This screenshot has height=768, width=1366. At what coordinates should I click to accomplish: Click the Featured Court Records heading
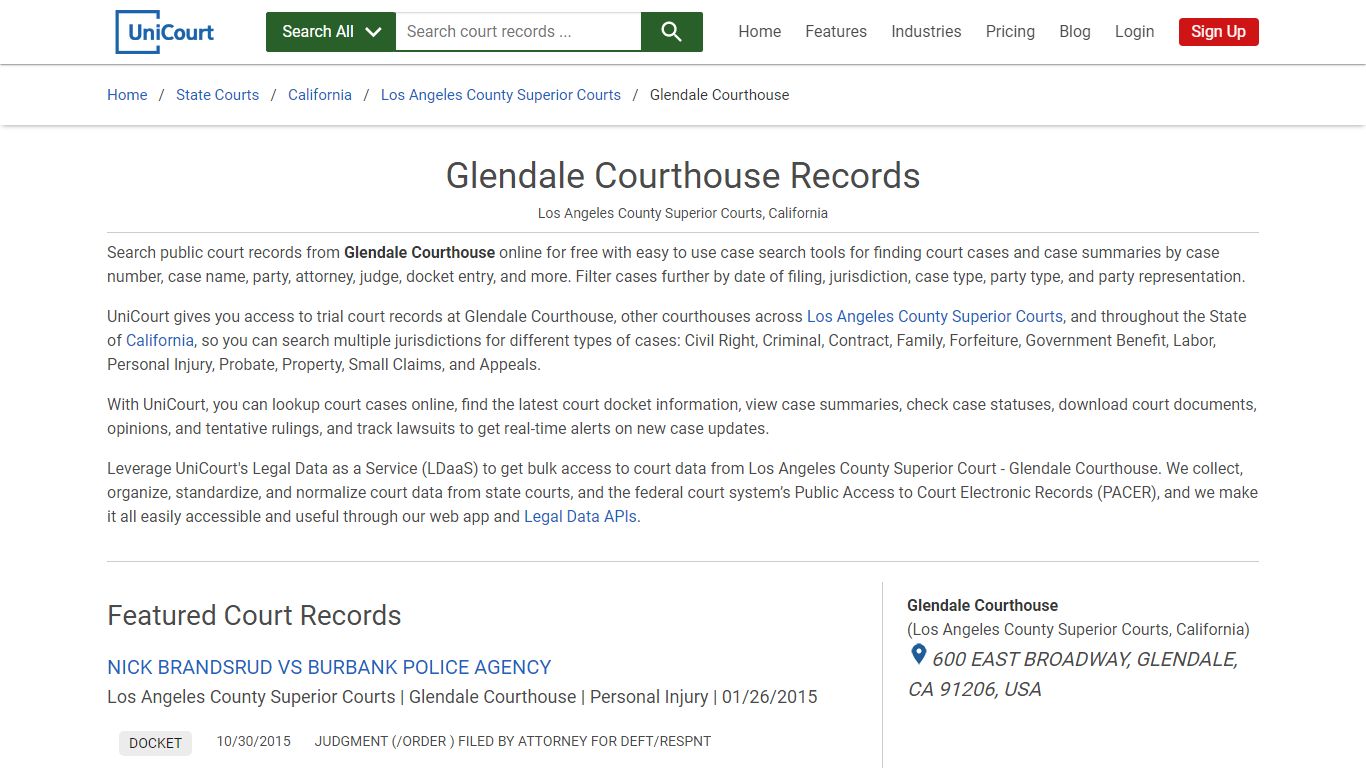(254, 615)
